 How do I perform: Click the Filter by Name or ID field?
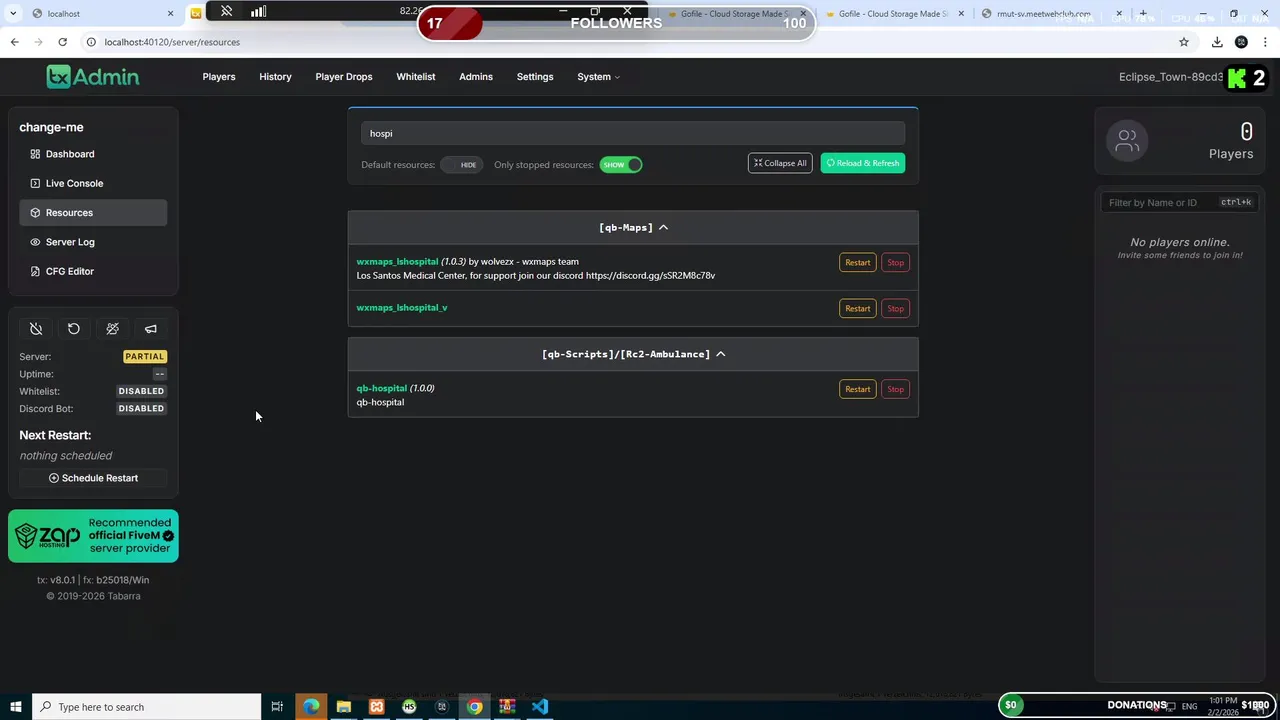pyautogui.click(x=1180, y=202)
